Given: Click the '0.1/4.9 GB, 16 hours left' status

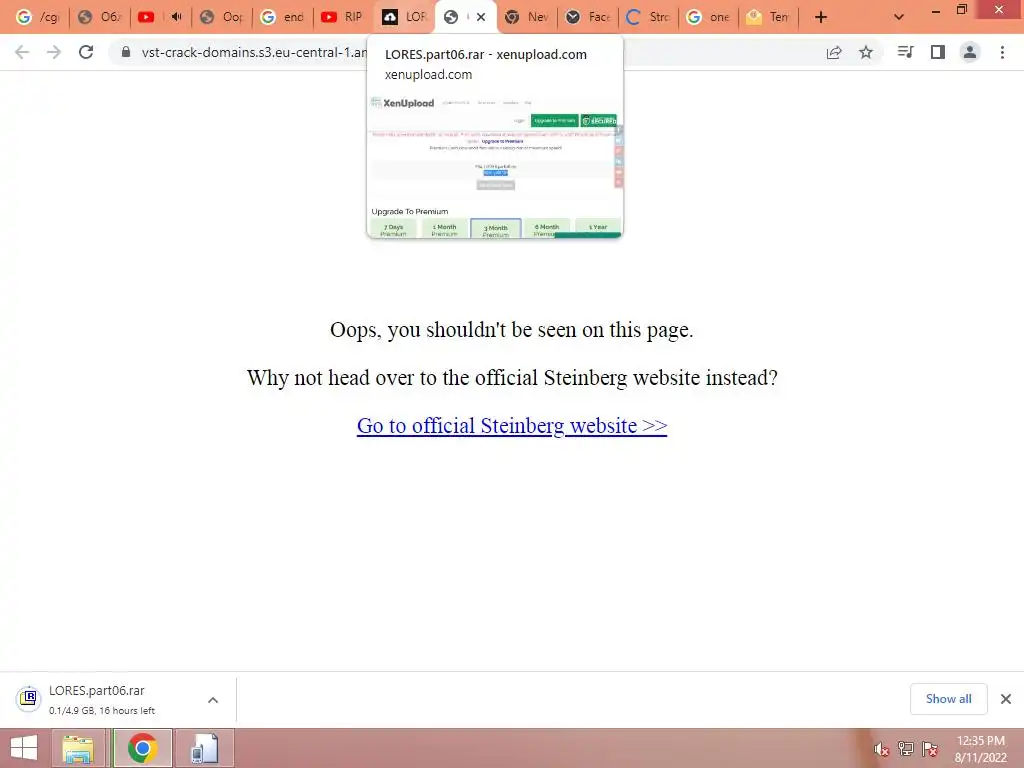Looking at the screenshot, I should 102,711.
